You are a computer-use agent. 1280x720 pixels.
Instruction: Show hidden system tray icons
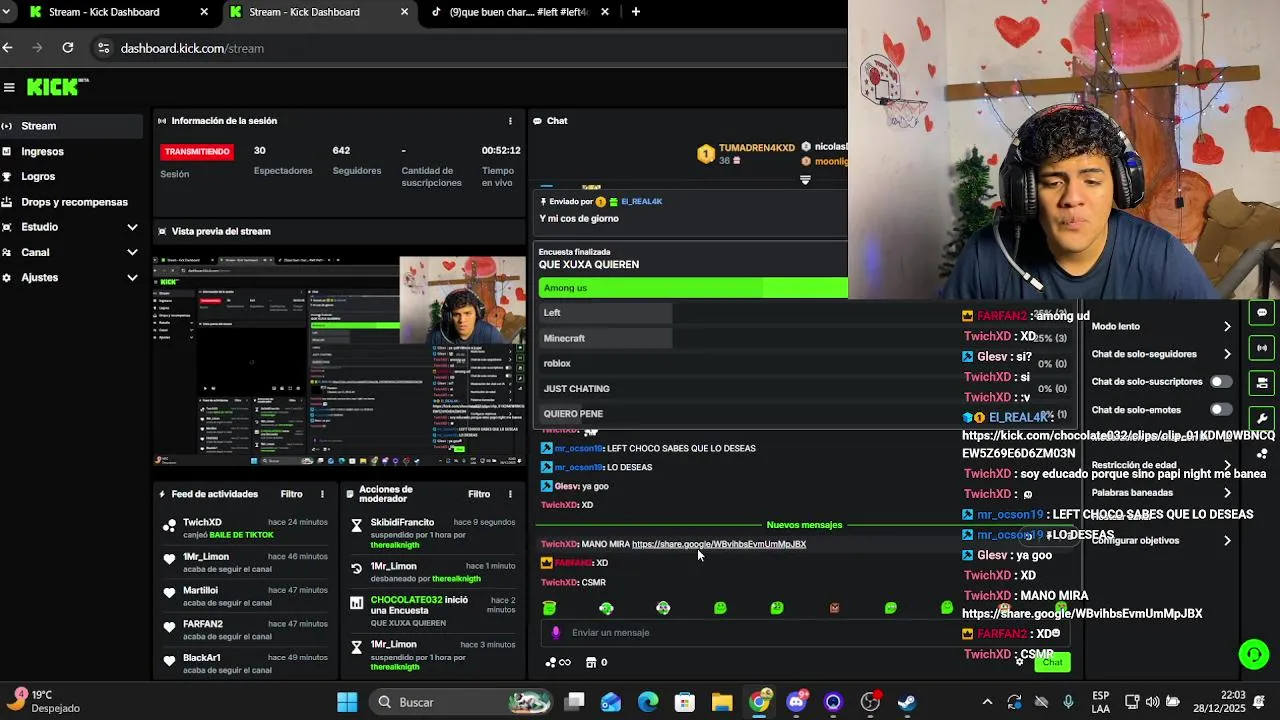987,702
